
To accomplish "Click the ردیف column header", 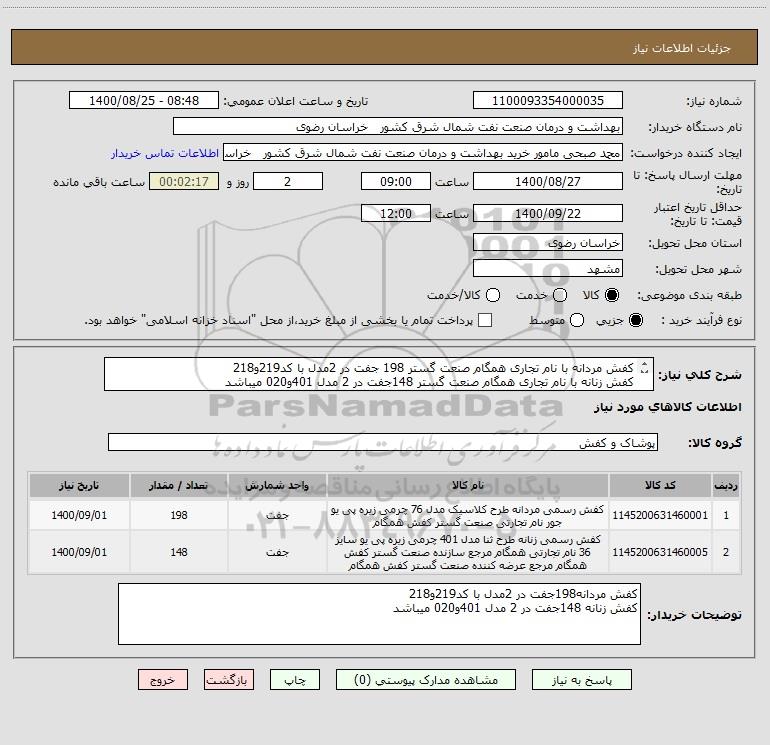I will (726, 485).
